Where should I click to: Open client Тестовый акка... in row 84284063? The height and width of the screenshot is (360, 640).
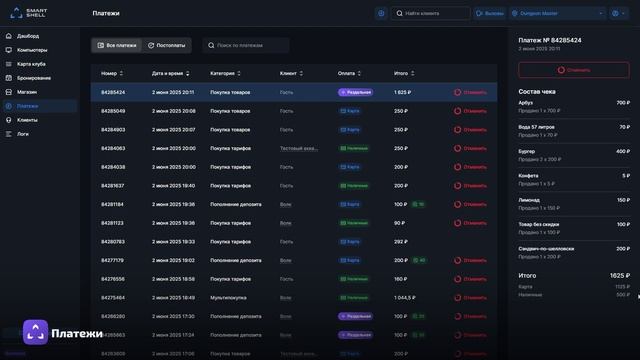pos(299,148)
